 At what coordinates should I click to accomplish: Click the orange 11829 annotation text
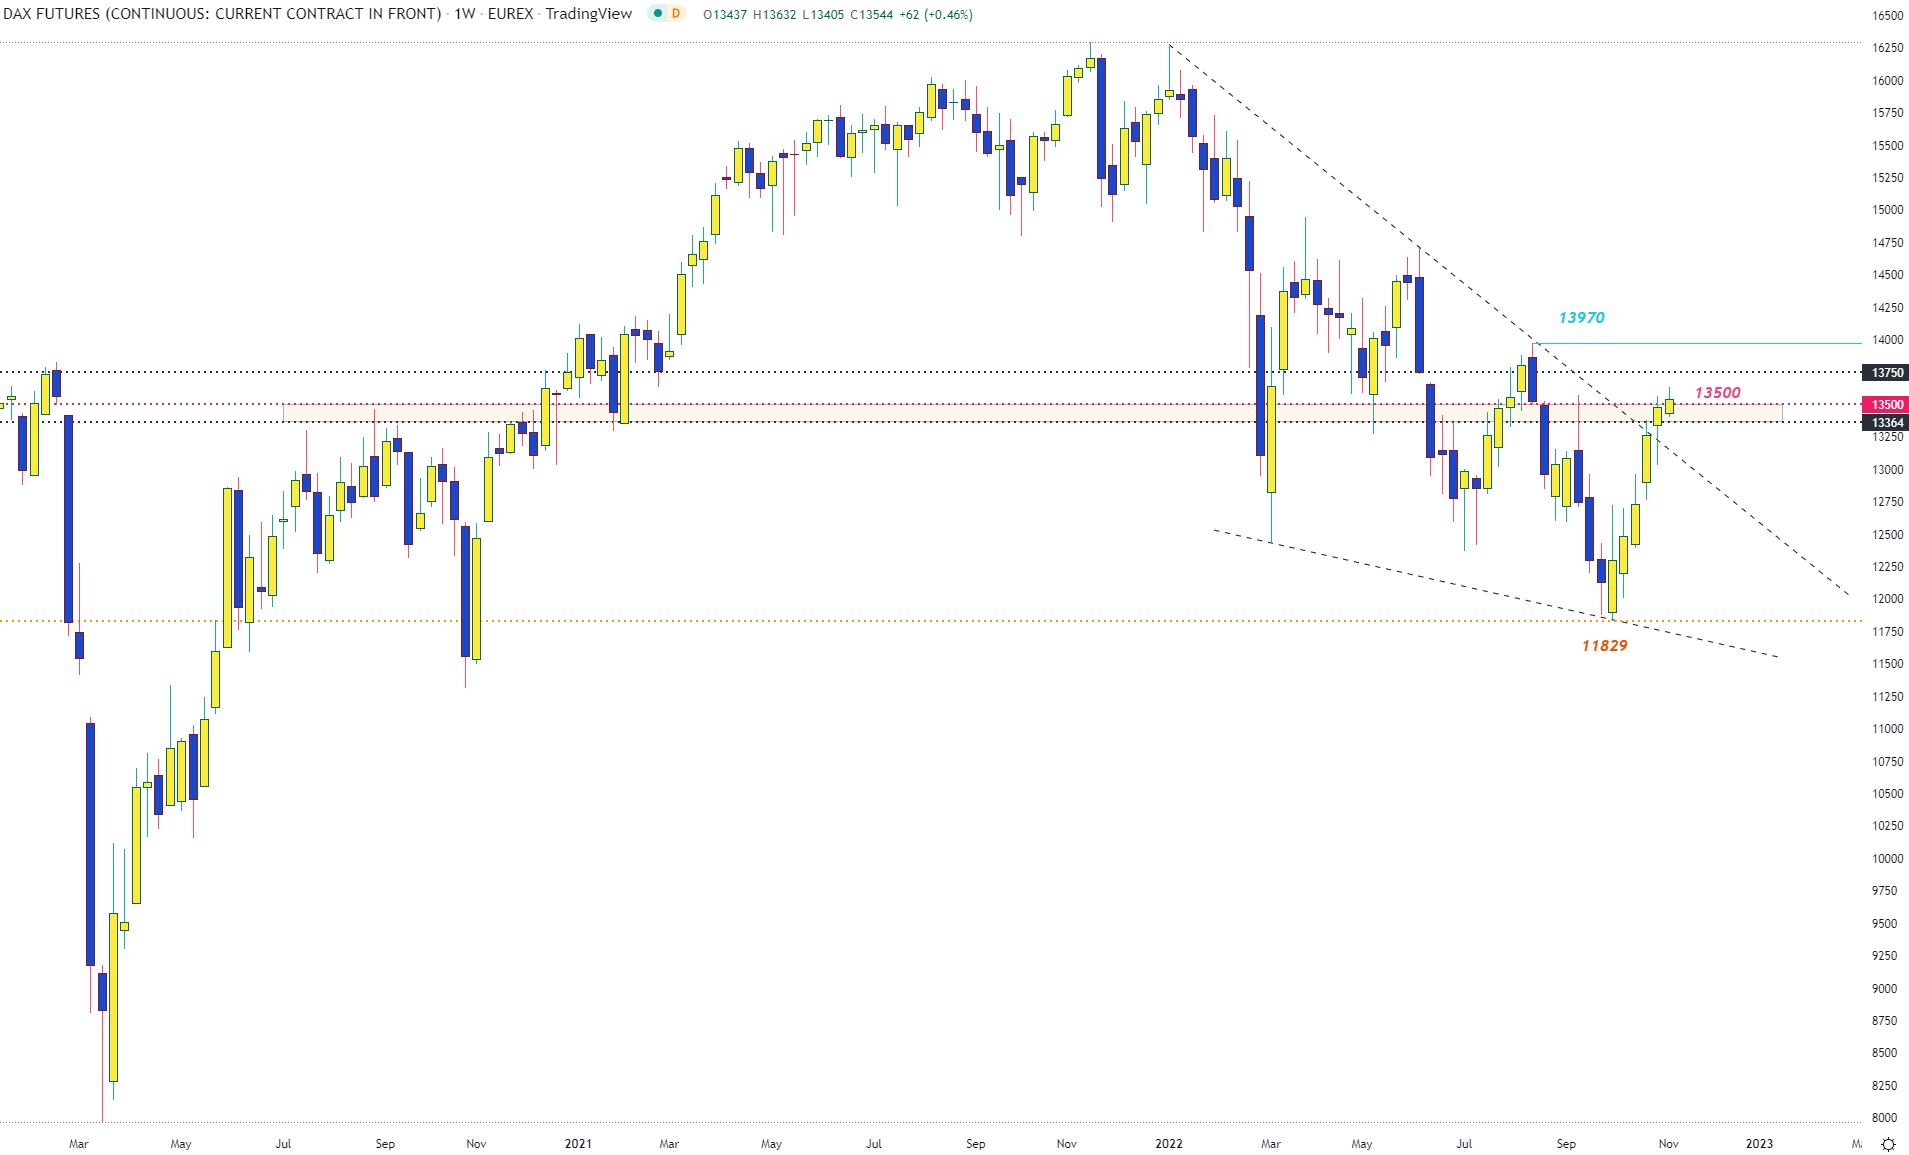click(1604, 646)
